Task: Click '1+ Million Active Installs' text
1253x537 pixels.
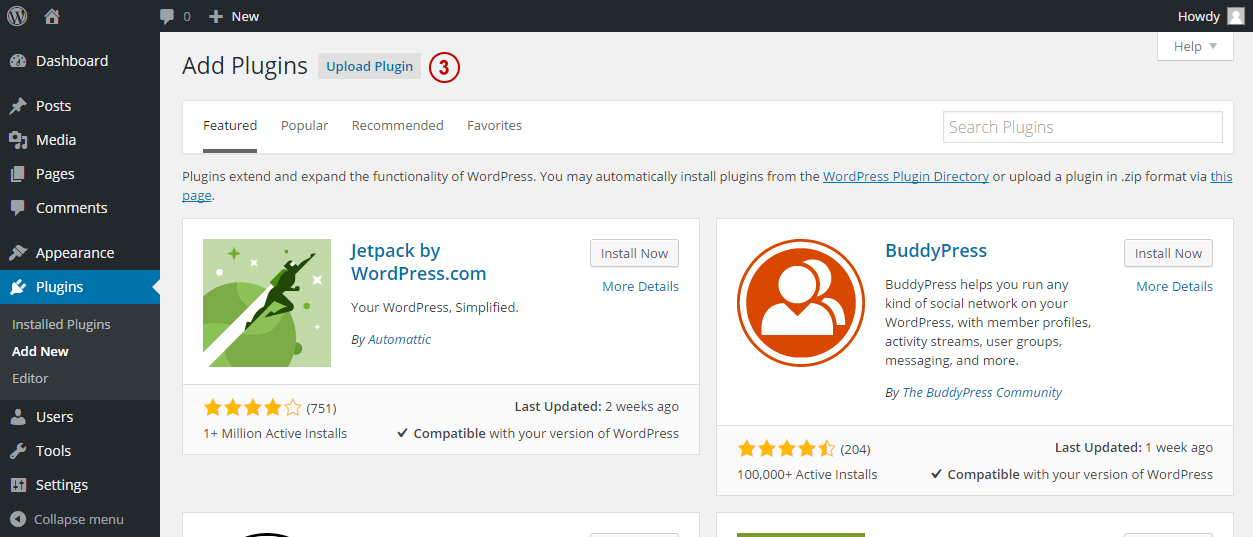Action: coord(275,434)
